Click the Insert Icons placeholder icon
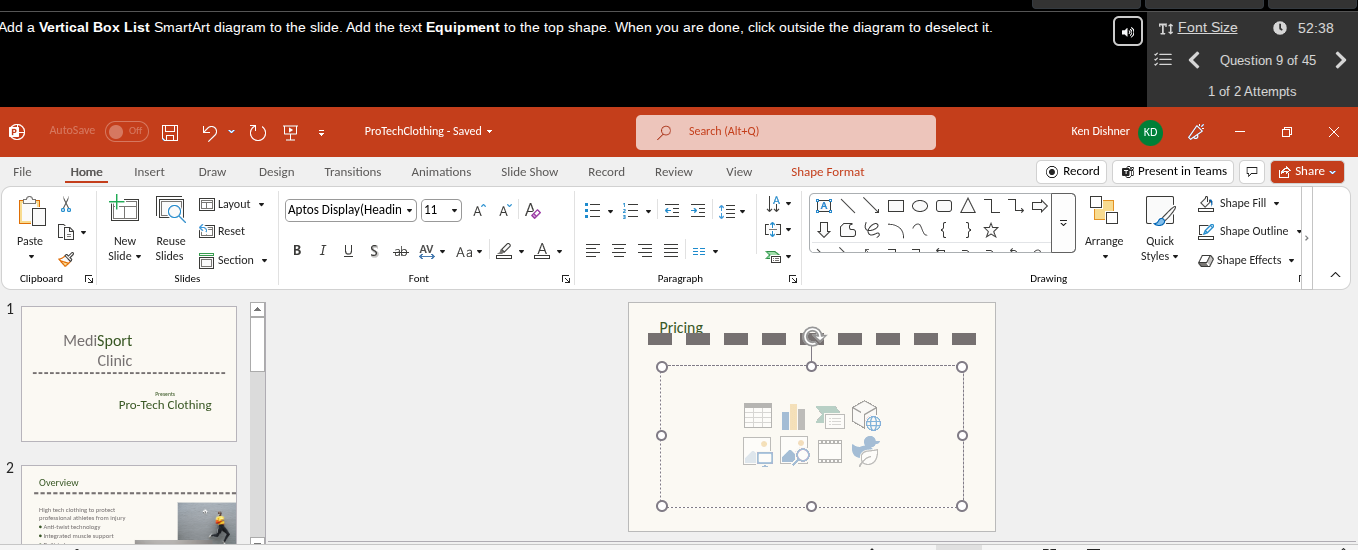This screenshot has width=1358, height=550. point(866,452)
